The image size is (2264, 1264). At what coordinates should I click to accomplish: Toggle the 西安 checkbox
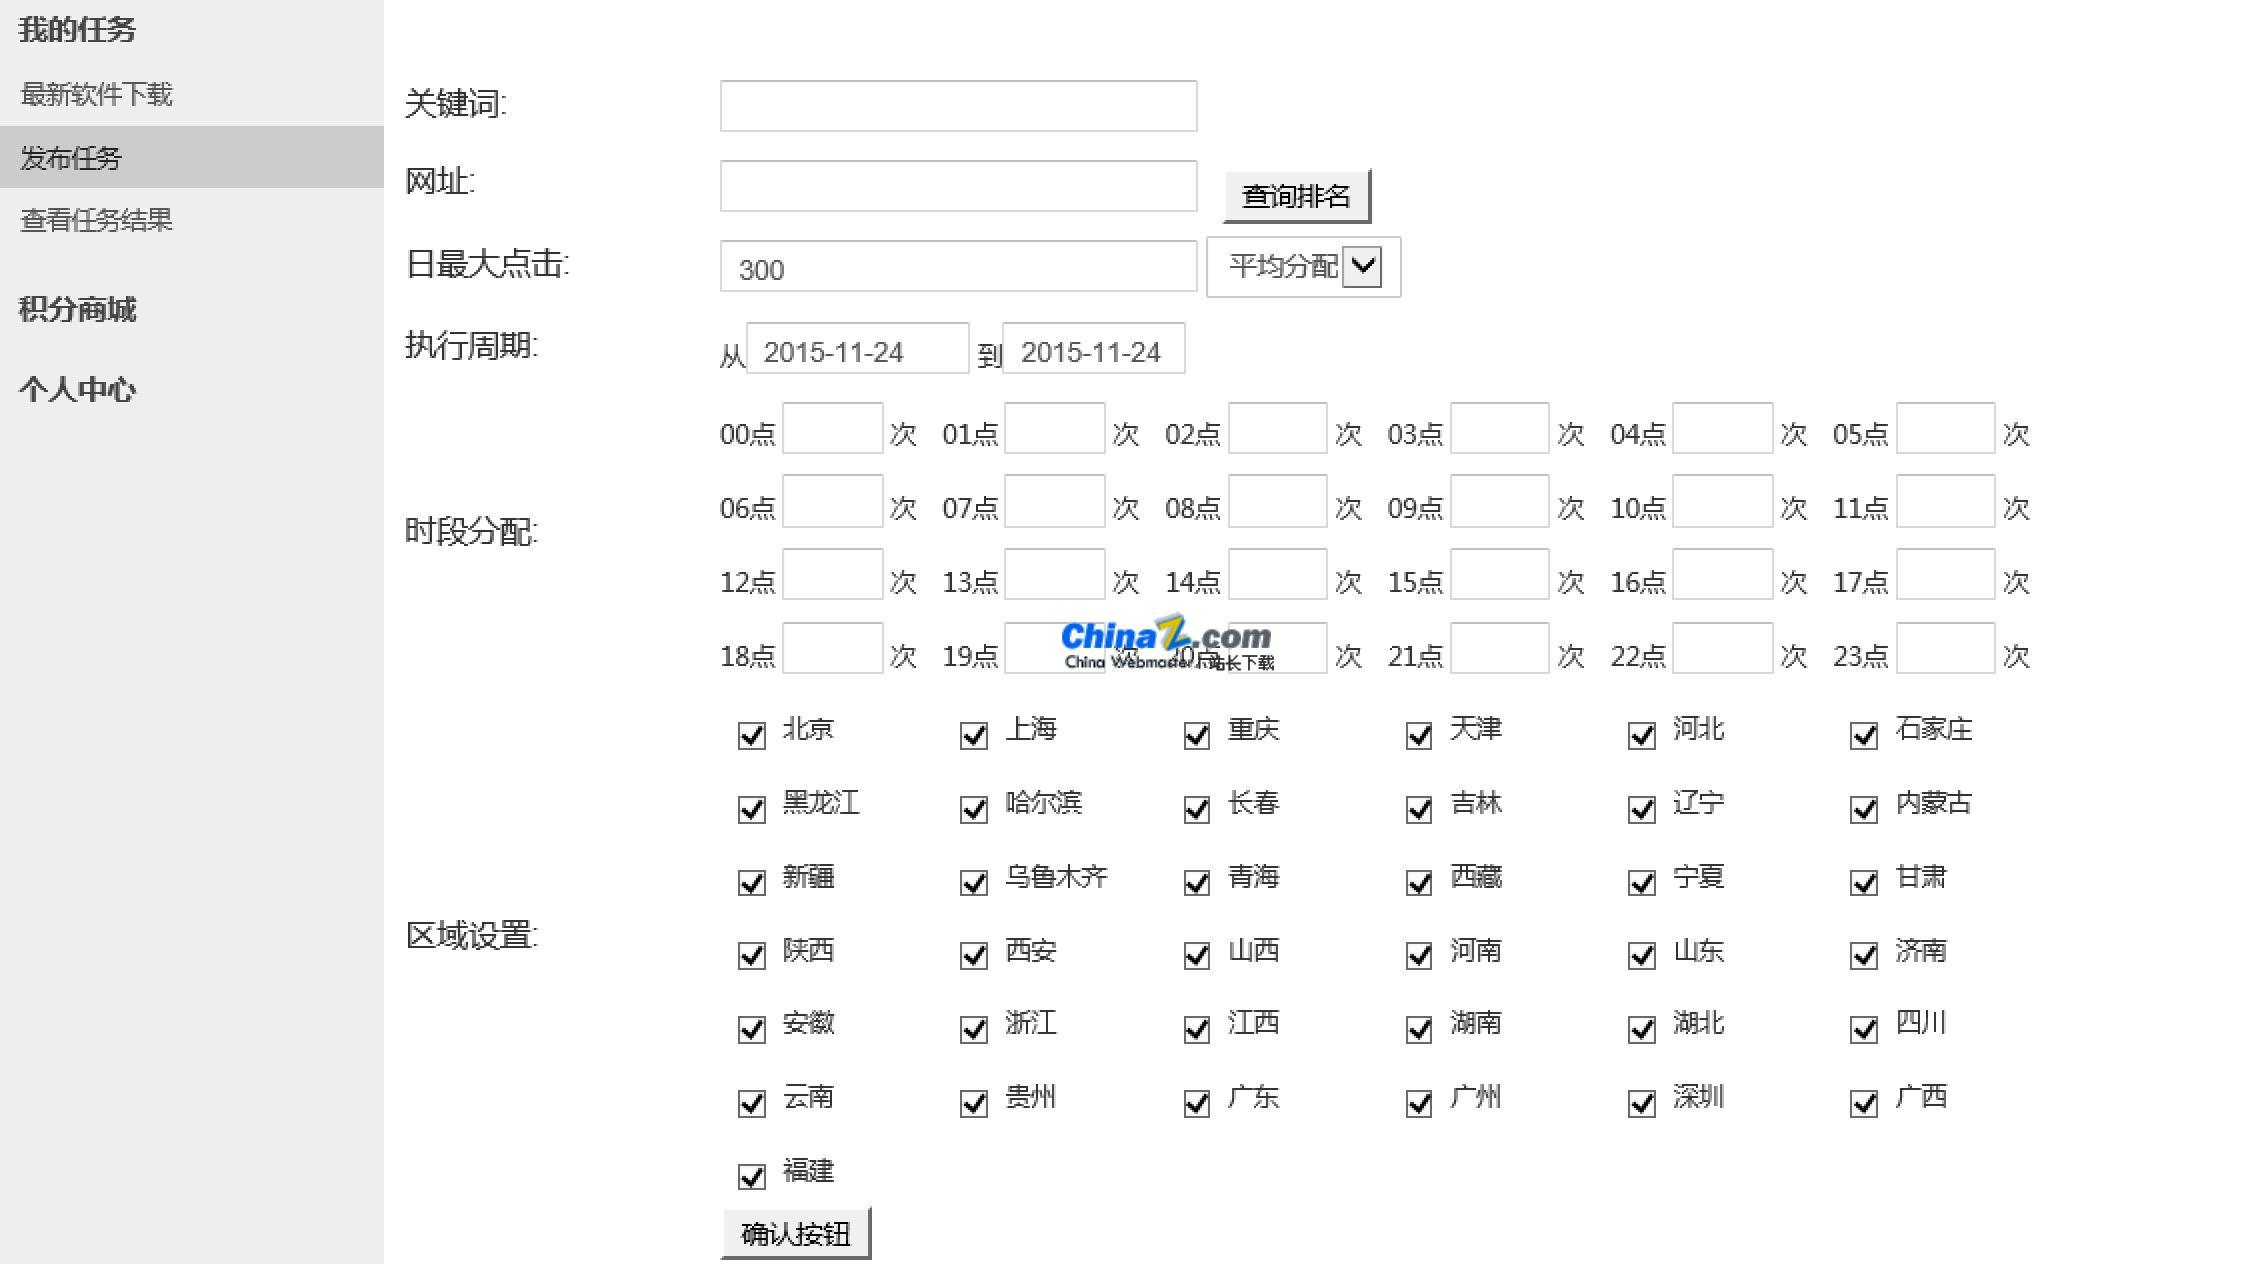(x=974, y=956)
